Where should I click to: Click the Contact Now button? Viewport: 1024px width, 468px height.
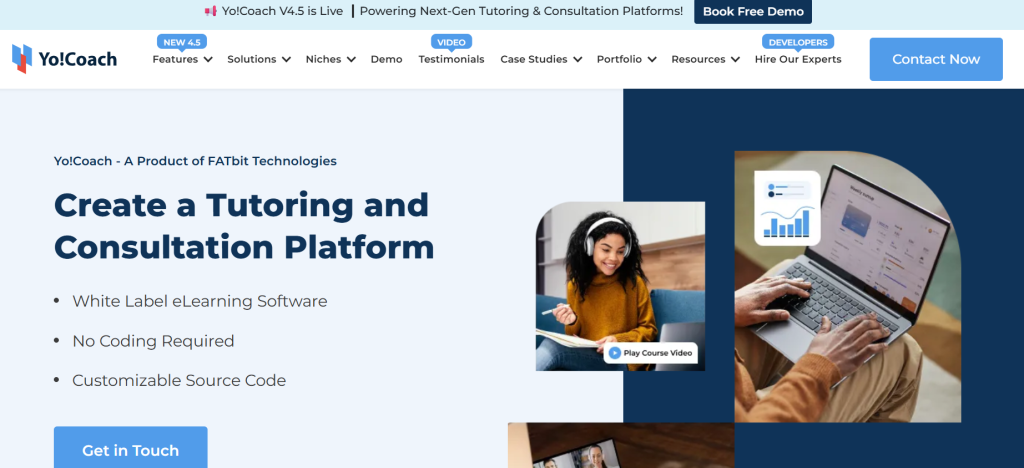tap(936, 59)
